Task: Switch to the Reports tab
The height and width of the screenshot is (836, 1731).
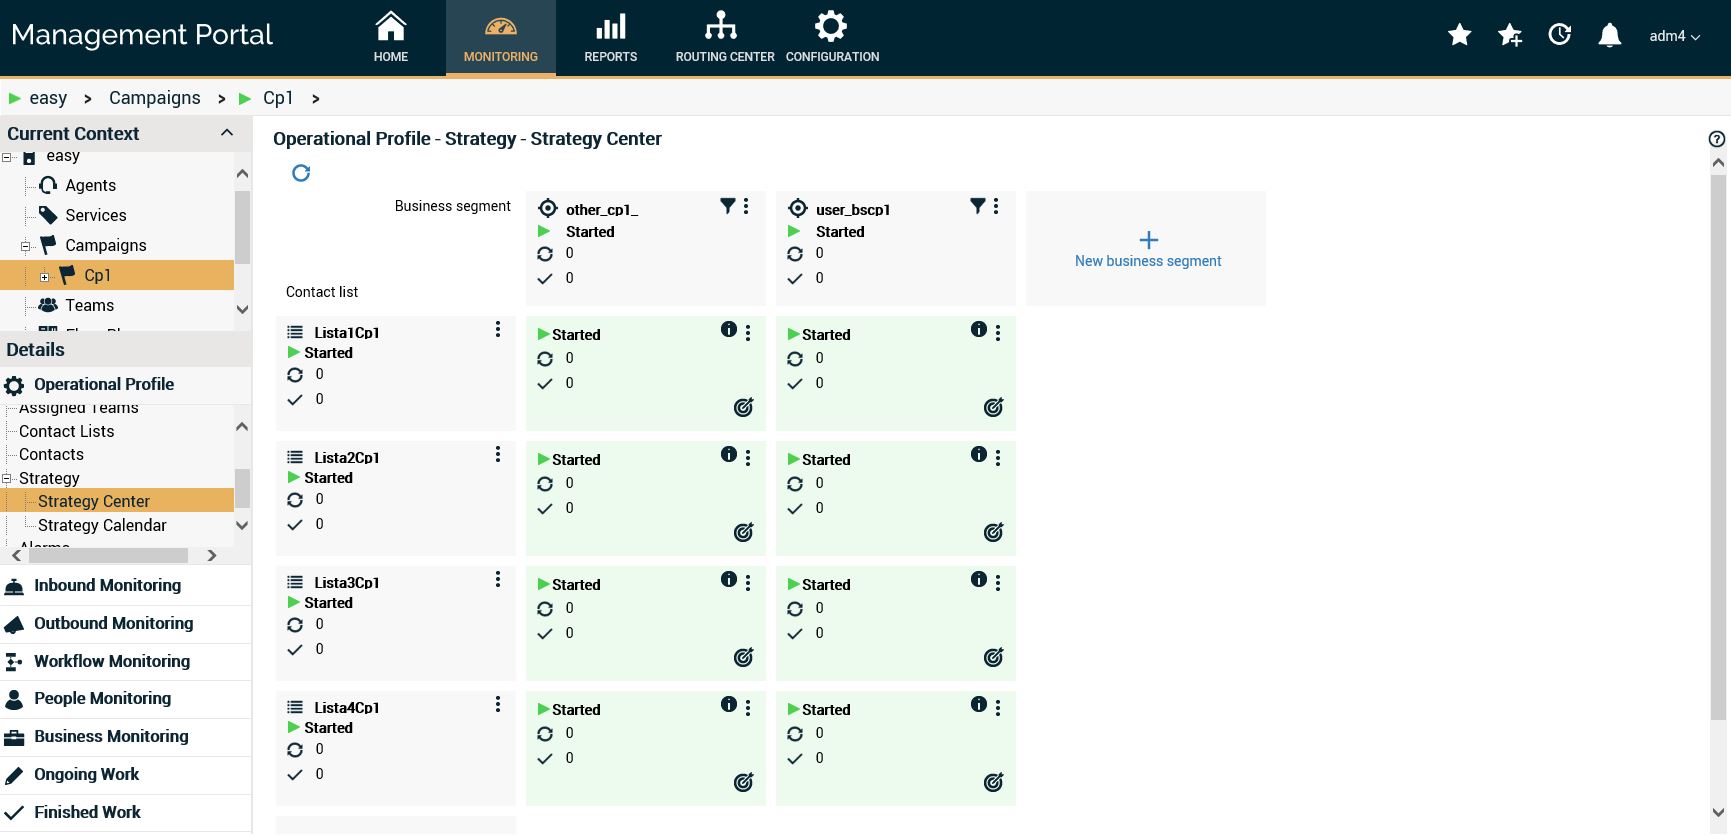Action: pos(610,38)
